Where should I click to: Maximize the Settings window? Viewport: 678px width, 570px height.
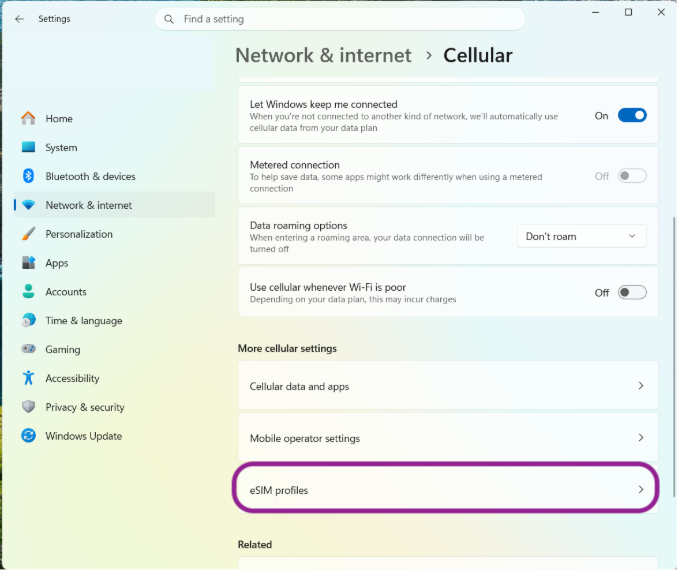[x=628, y=13]
